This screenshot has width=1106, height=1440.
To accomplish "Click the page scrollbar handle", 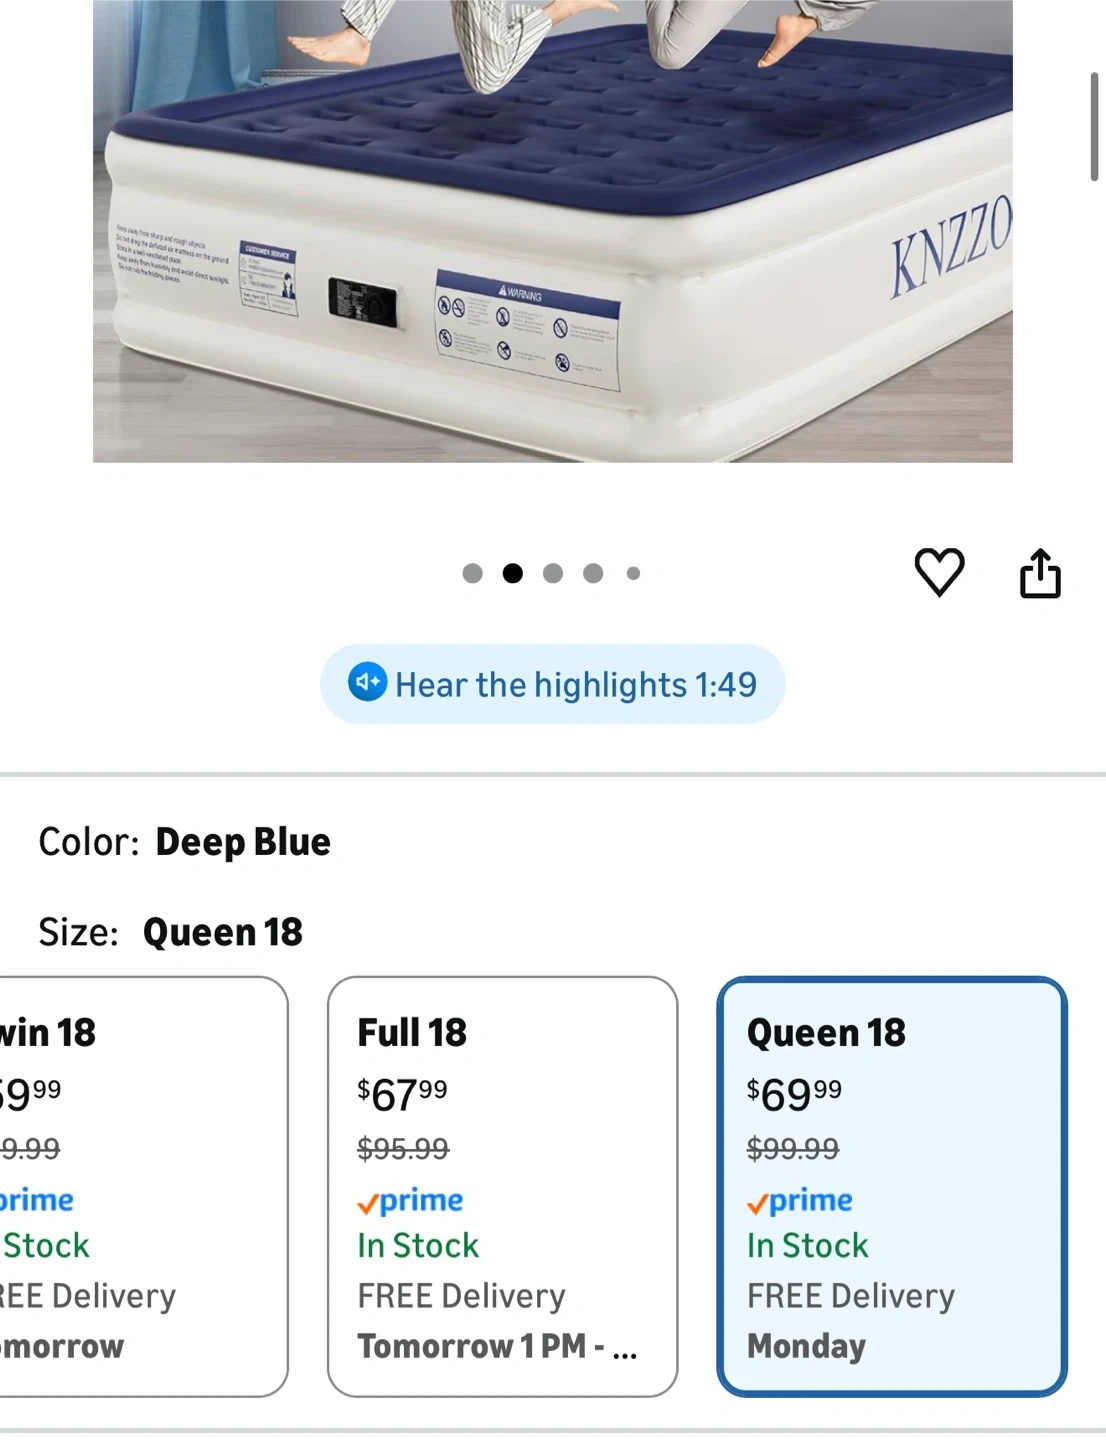I will [1094, 127].
